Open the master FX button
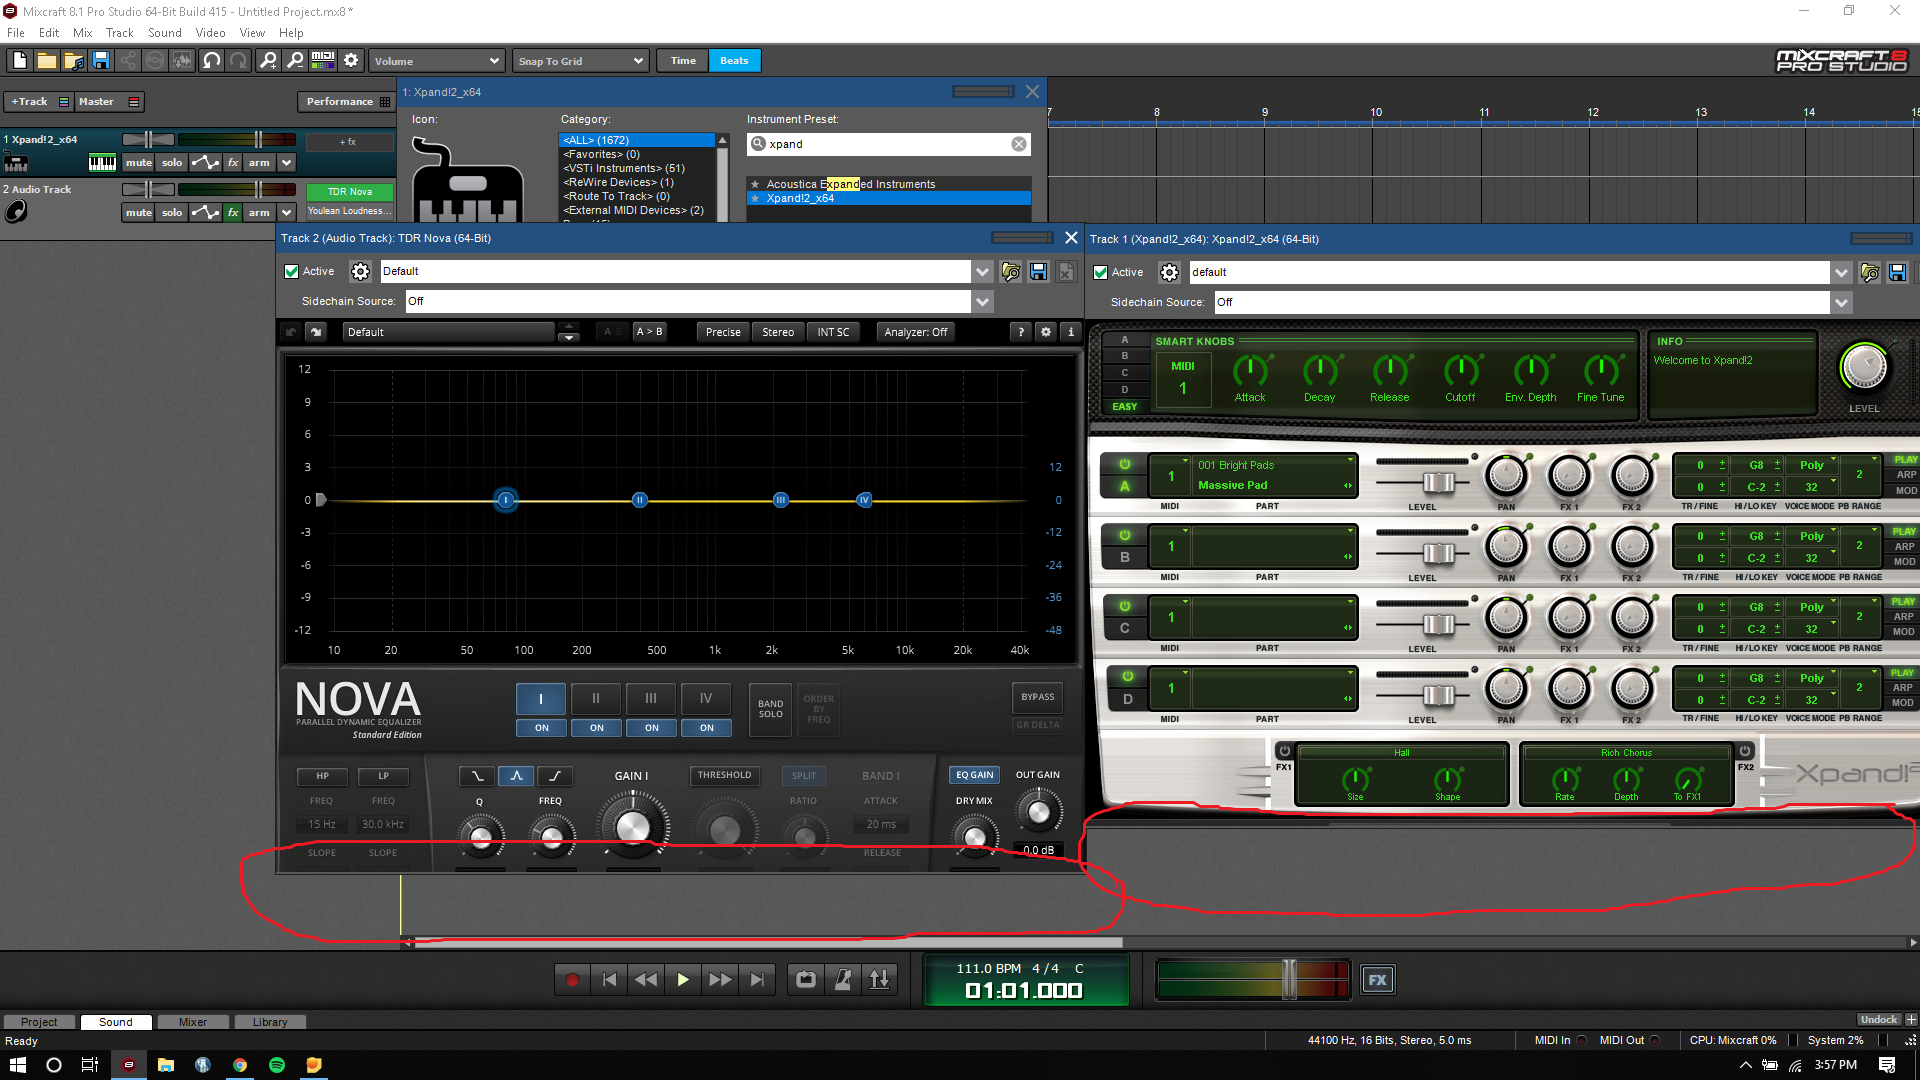Screen dimensions: 1920x1080 (1377, 980)
